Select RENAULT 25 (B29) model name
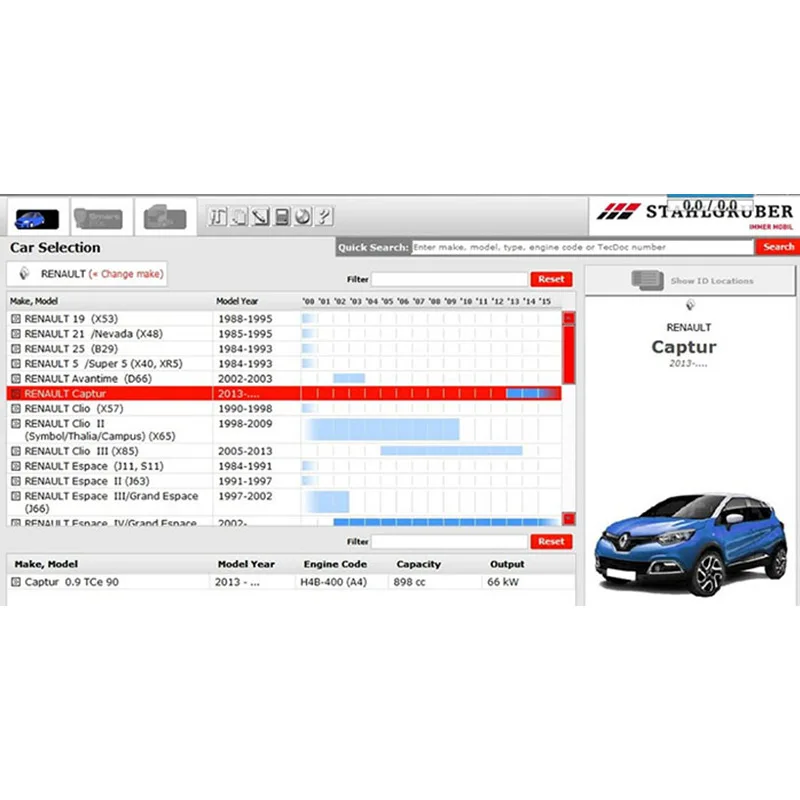 71,349
